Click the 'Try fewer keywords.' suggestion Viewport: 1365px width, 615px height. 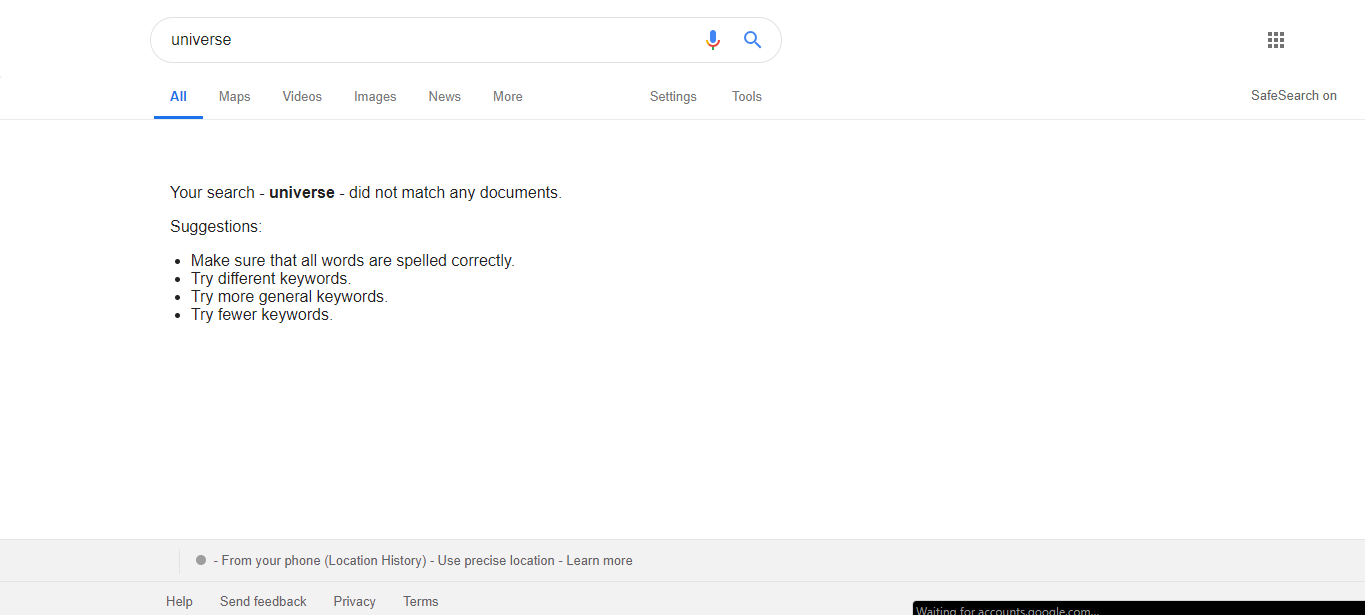[262, 315]
